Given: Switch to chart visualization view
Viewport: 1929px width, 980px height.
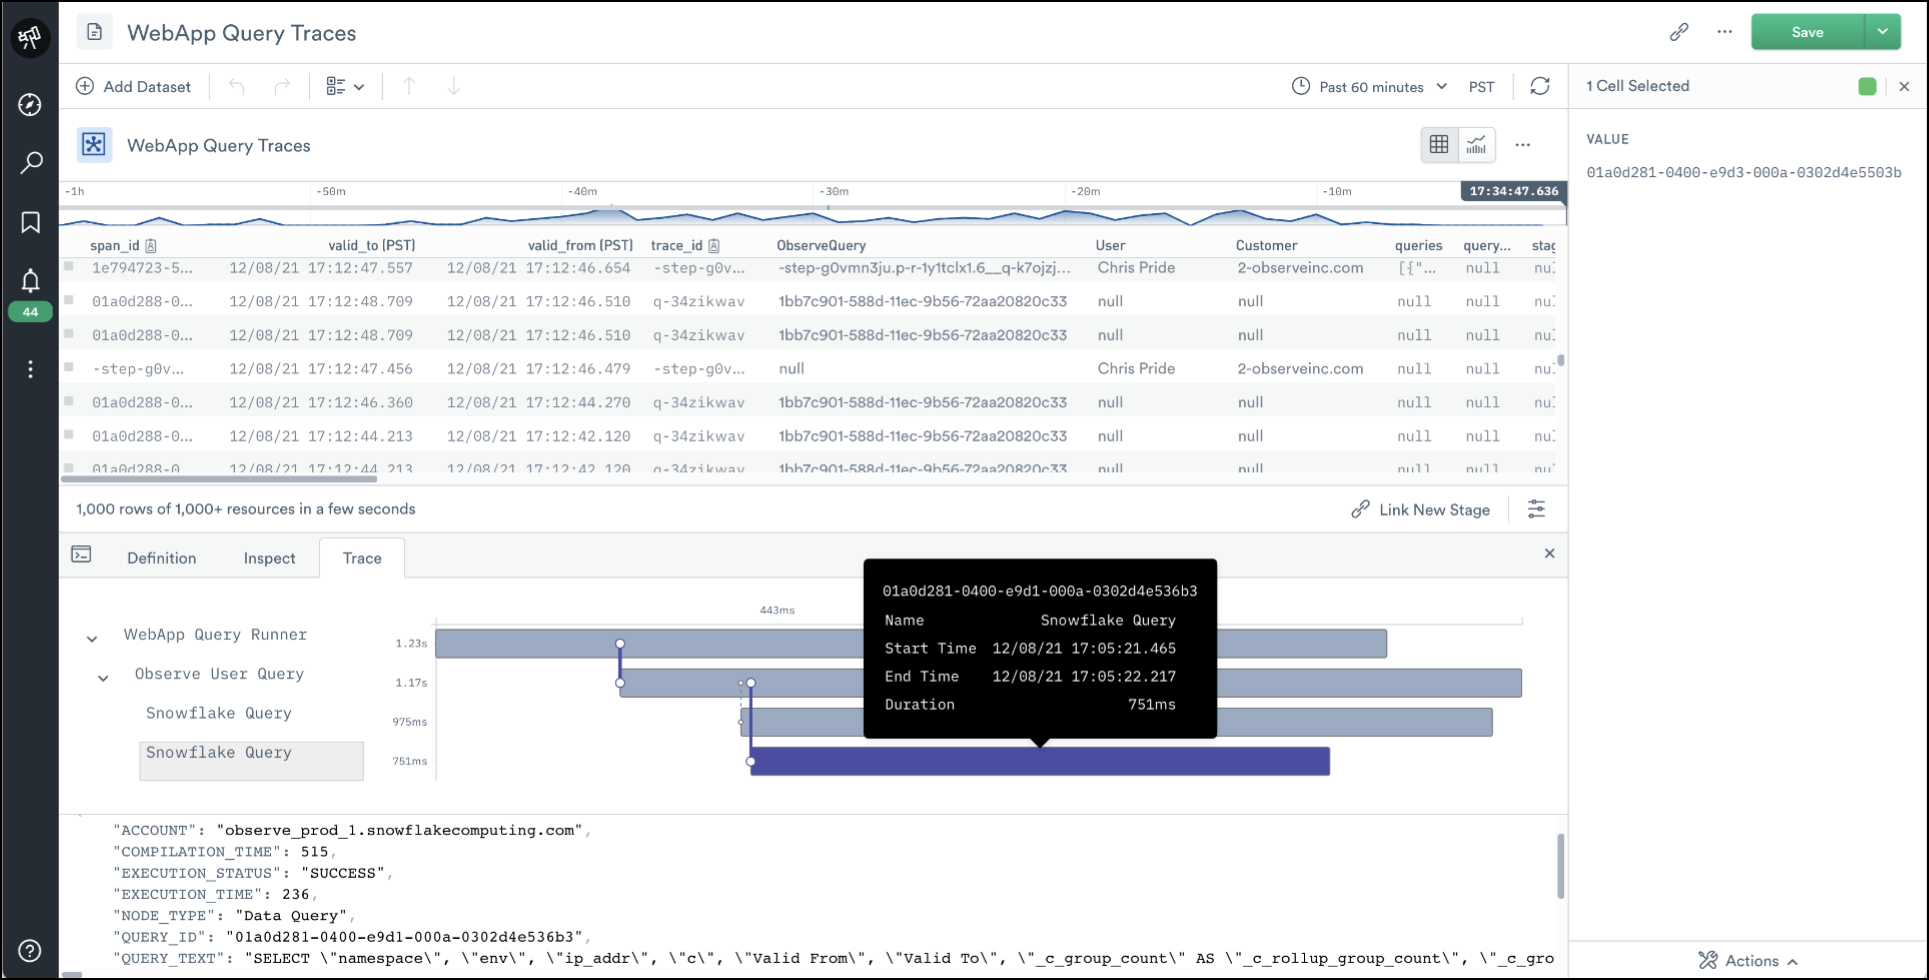Looking at the screenshot, I should pos(1477,145).
